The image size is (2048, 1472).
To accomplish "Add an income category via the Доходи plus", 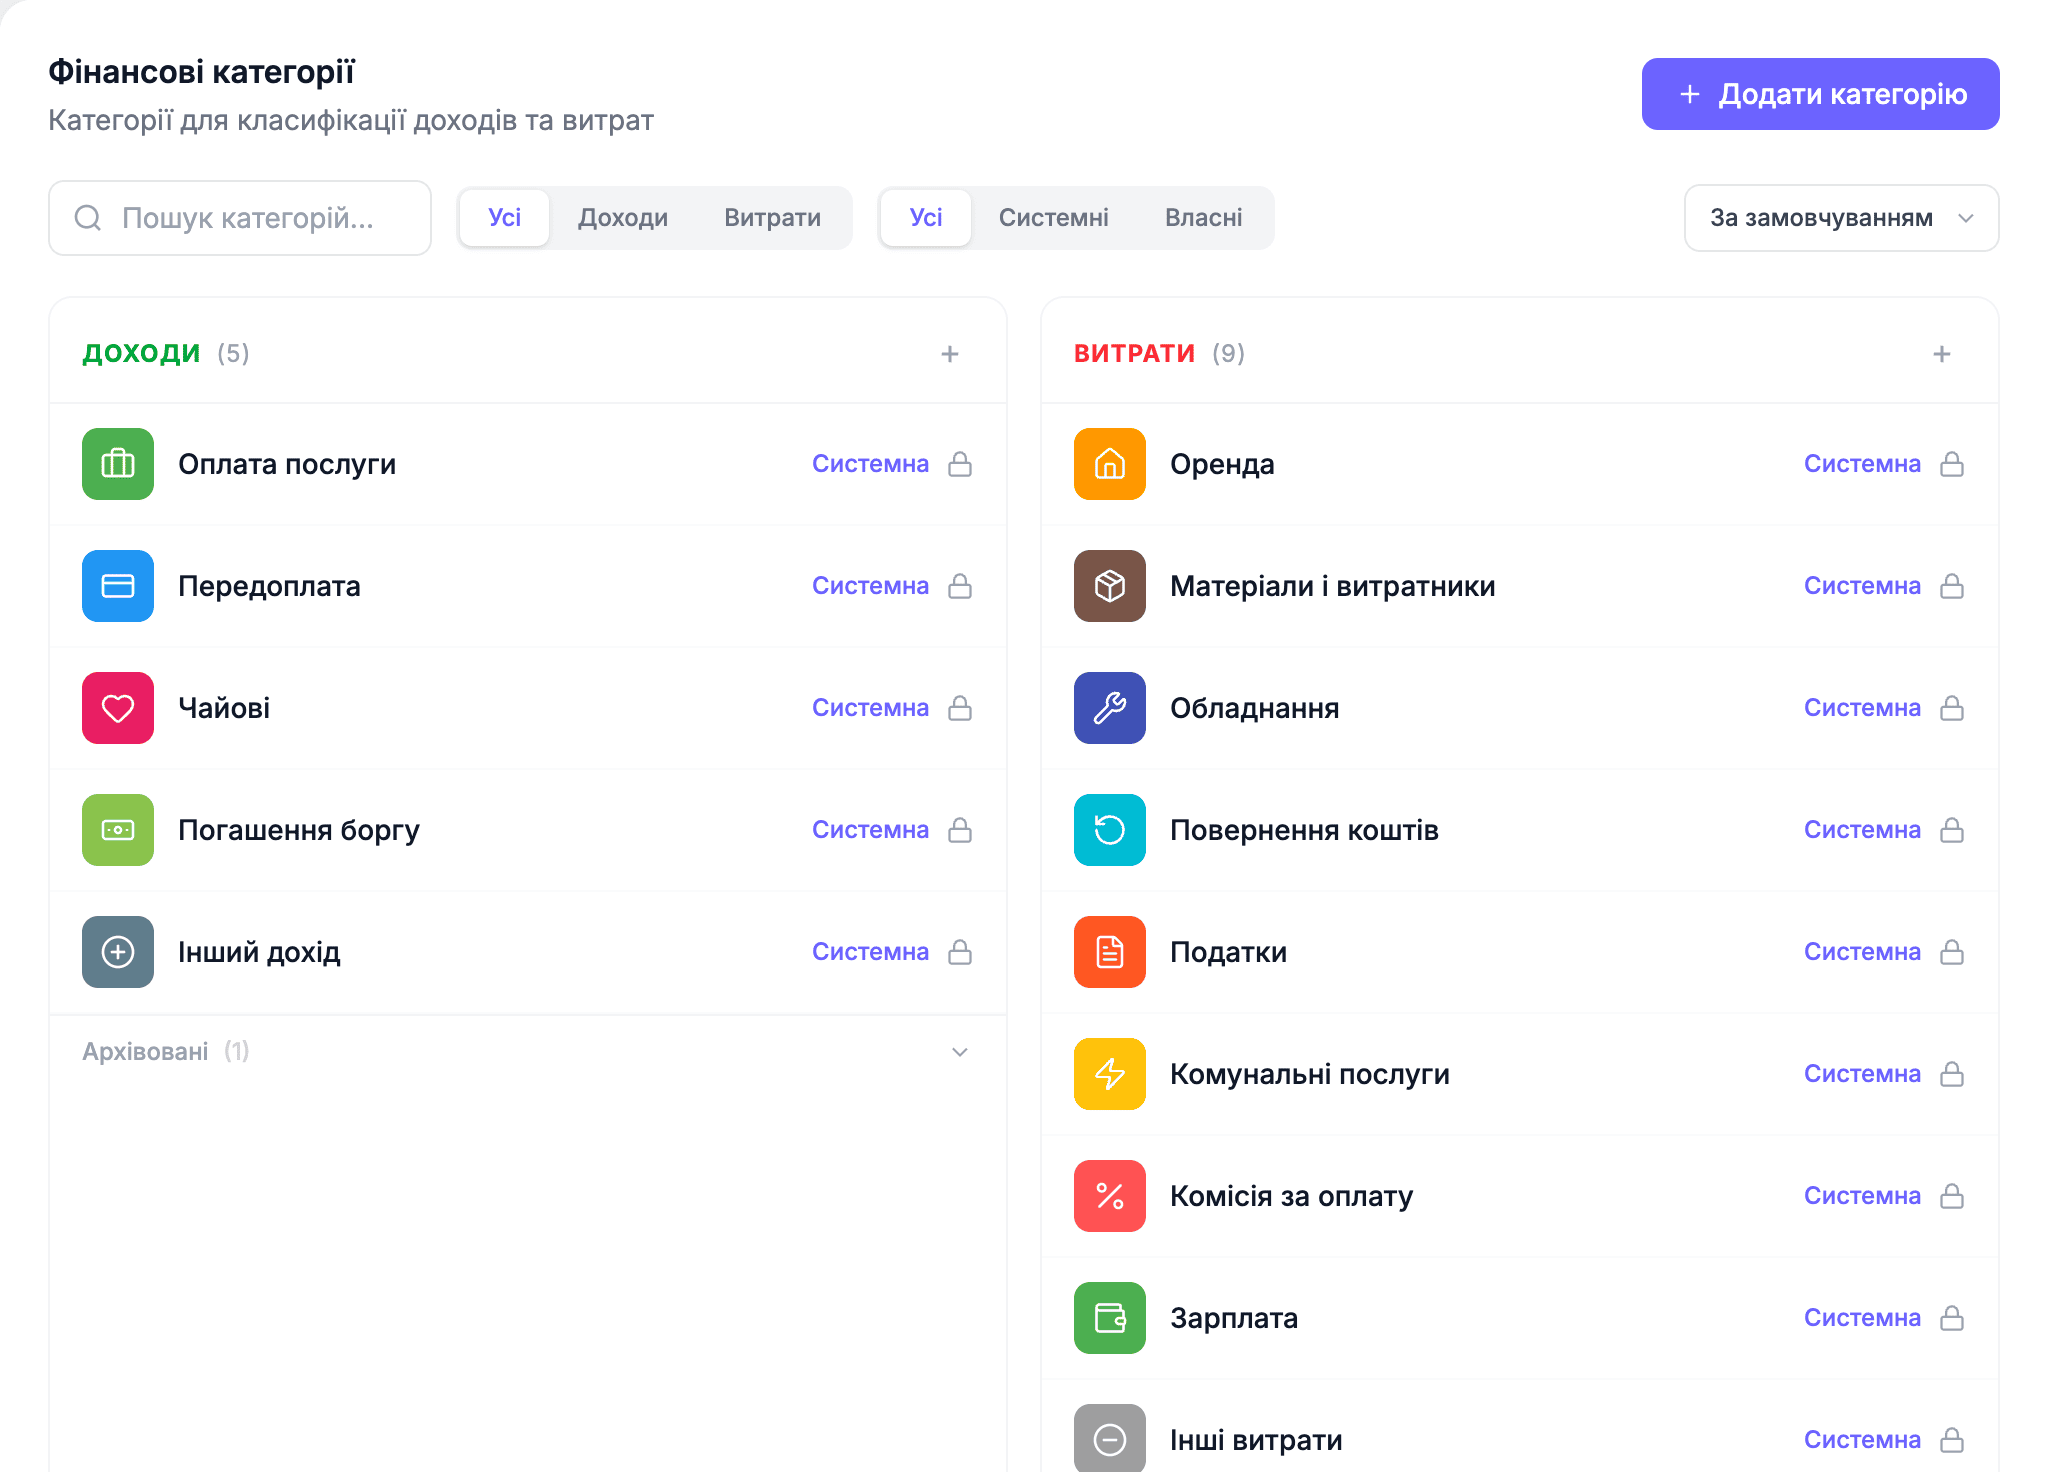I will 950,354.
